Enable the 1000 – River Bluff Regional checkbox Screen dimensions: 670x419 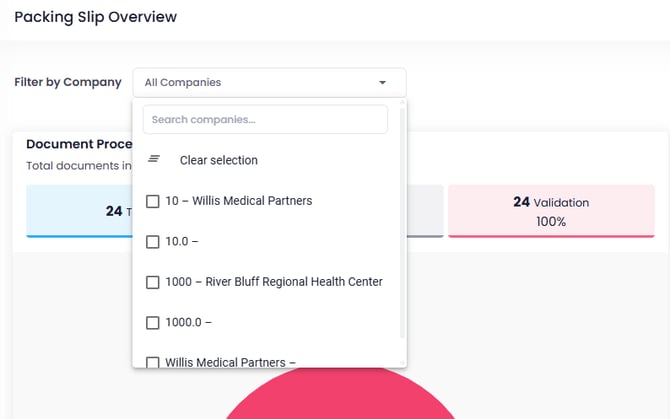[153, 282]
